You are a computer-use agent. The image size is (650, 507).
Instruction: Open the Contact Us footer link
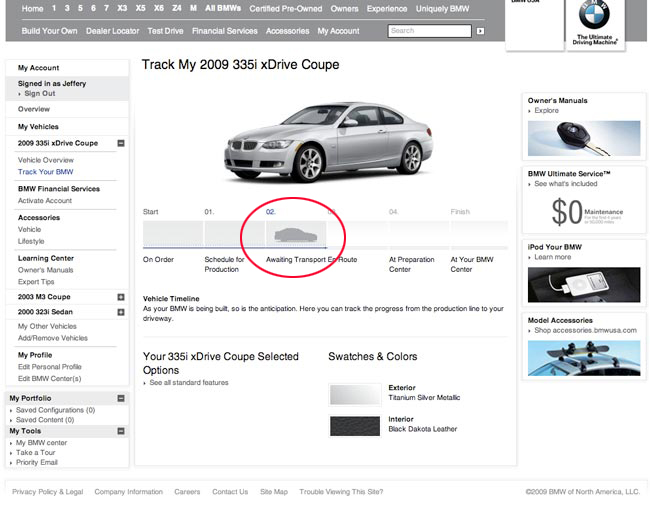(230, 492)
